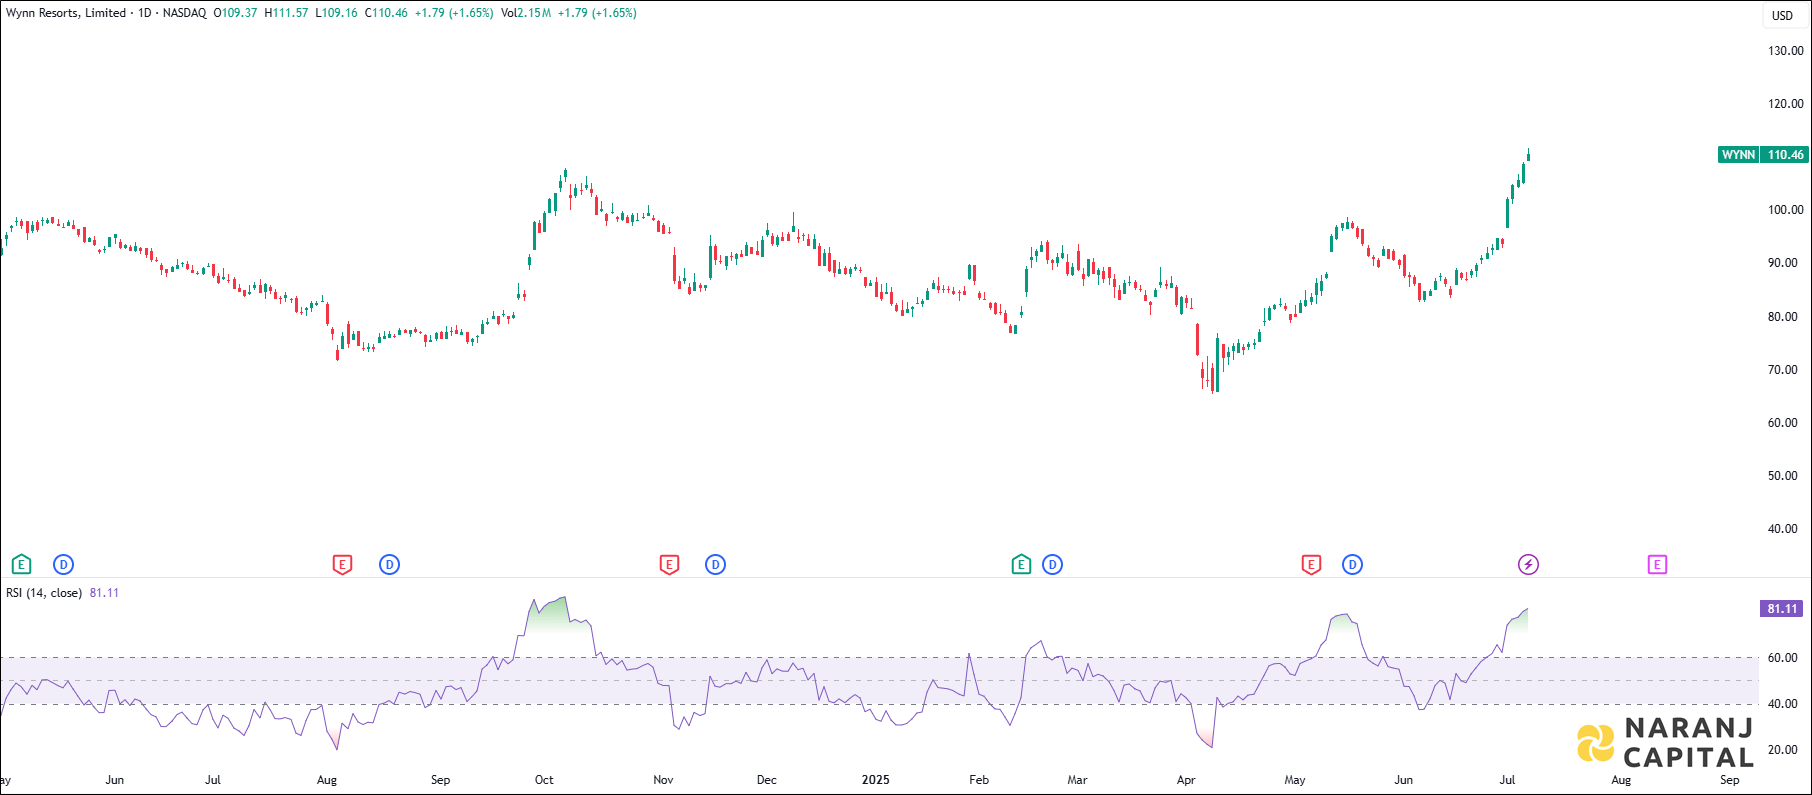The height and width of the screenshot is (795, 1812).
Task: Click the 130.00 price axis label
Action: (x=1786, y=51)
